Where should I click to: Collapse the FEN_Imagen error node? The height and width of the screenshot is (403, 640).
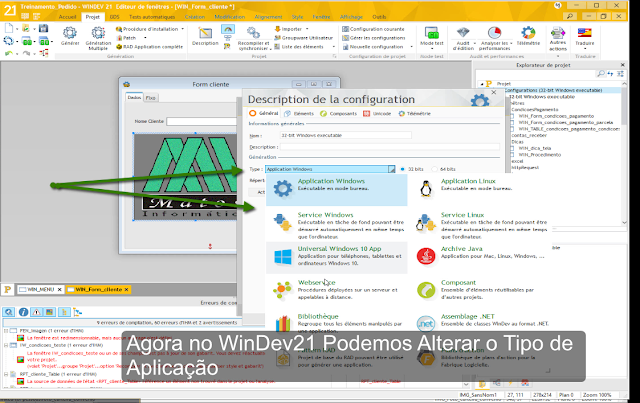tap(6, 331)
